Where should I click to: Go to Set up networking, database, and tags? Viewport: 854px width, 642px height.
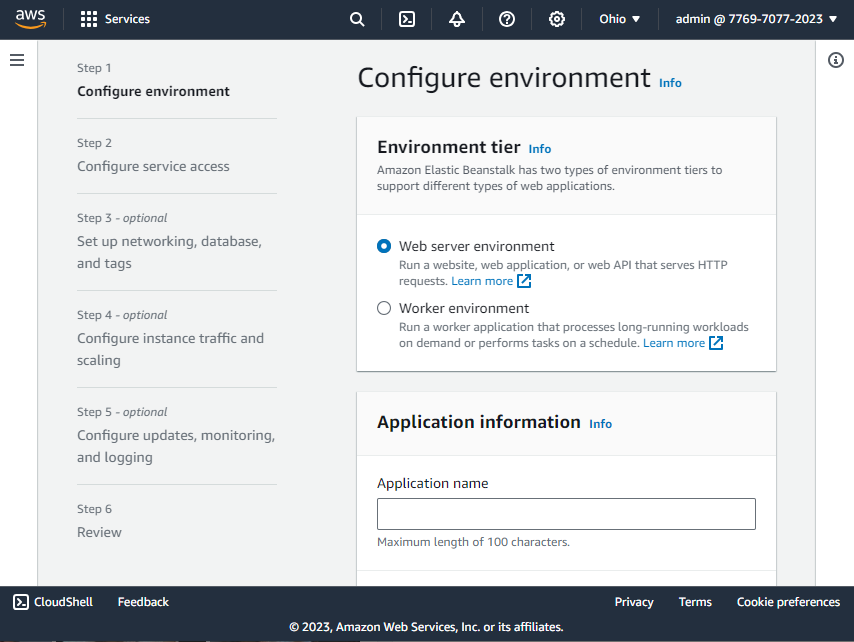coord(169,252)
